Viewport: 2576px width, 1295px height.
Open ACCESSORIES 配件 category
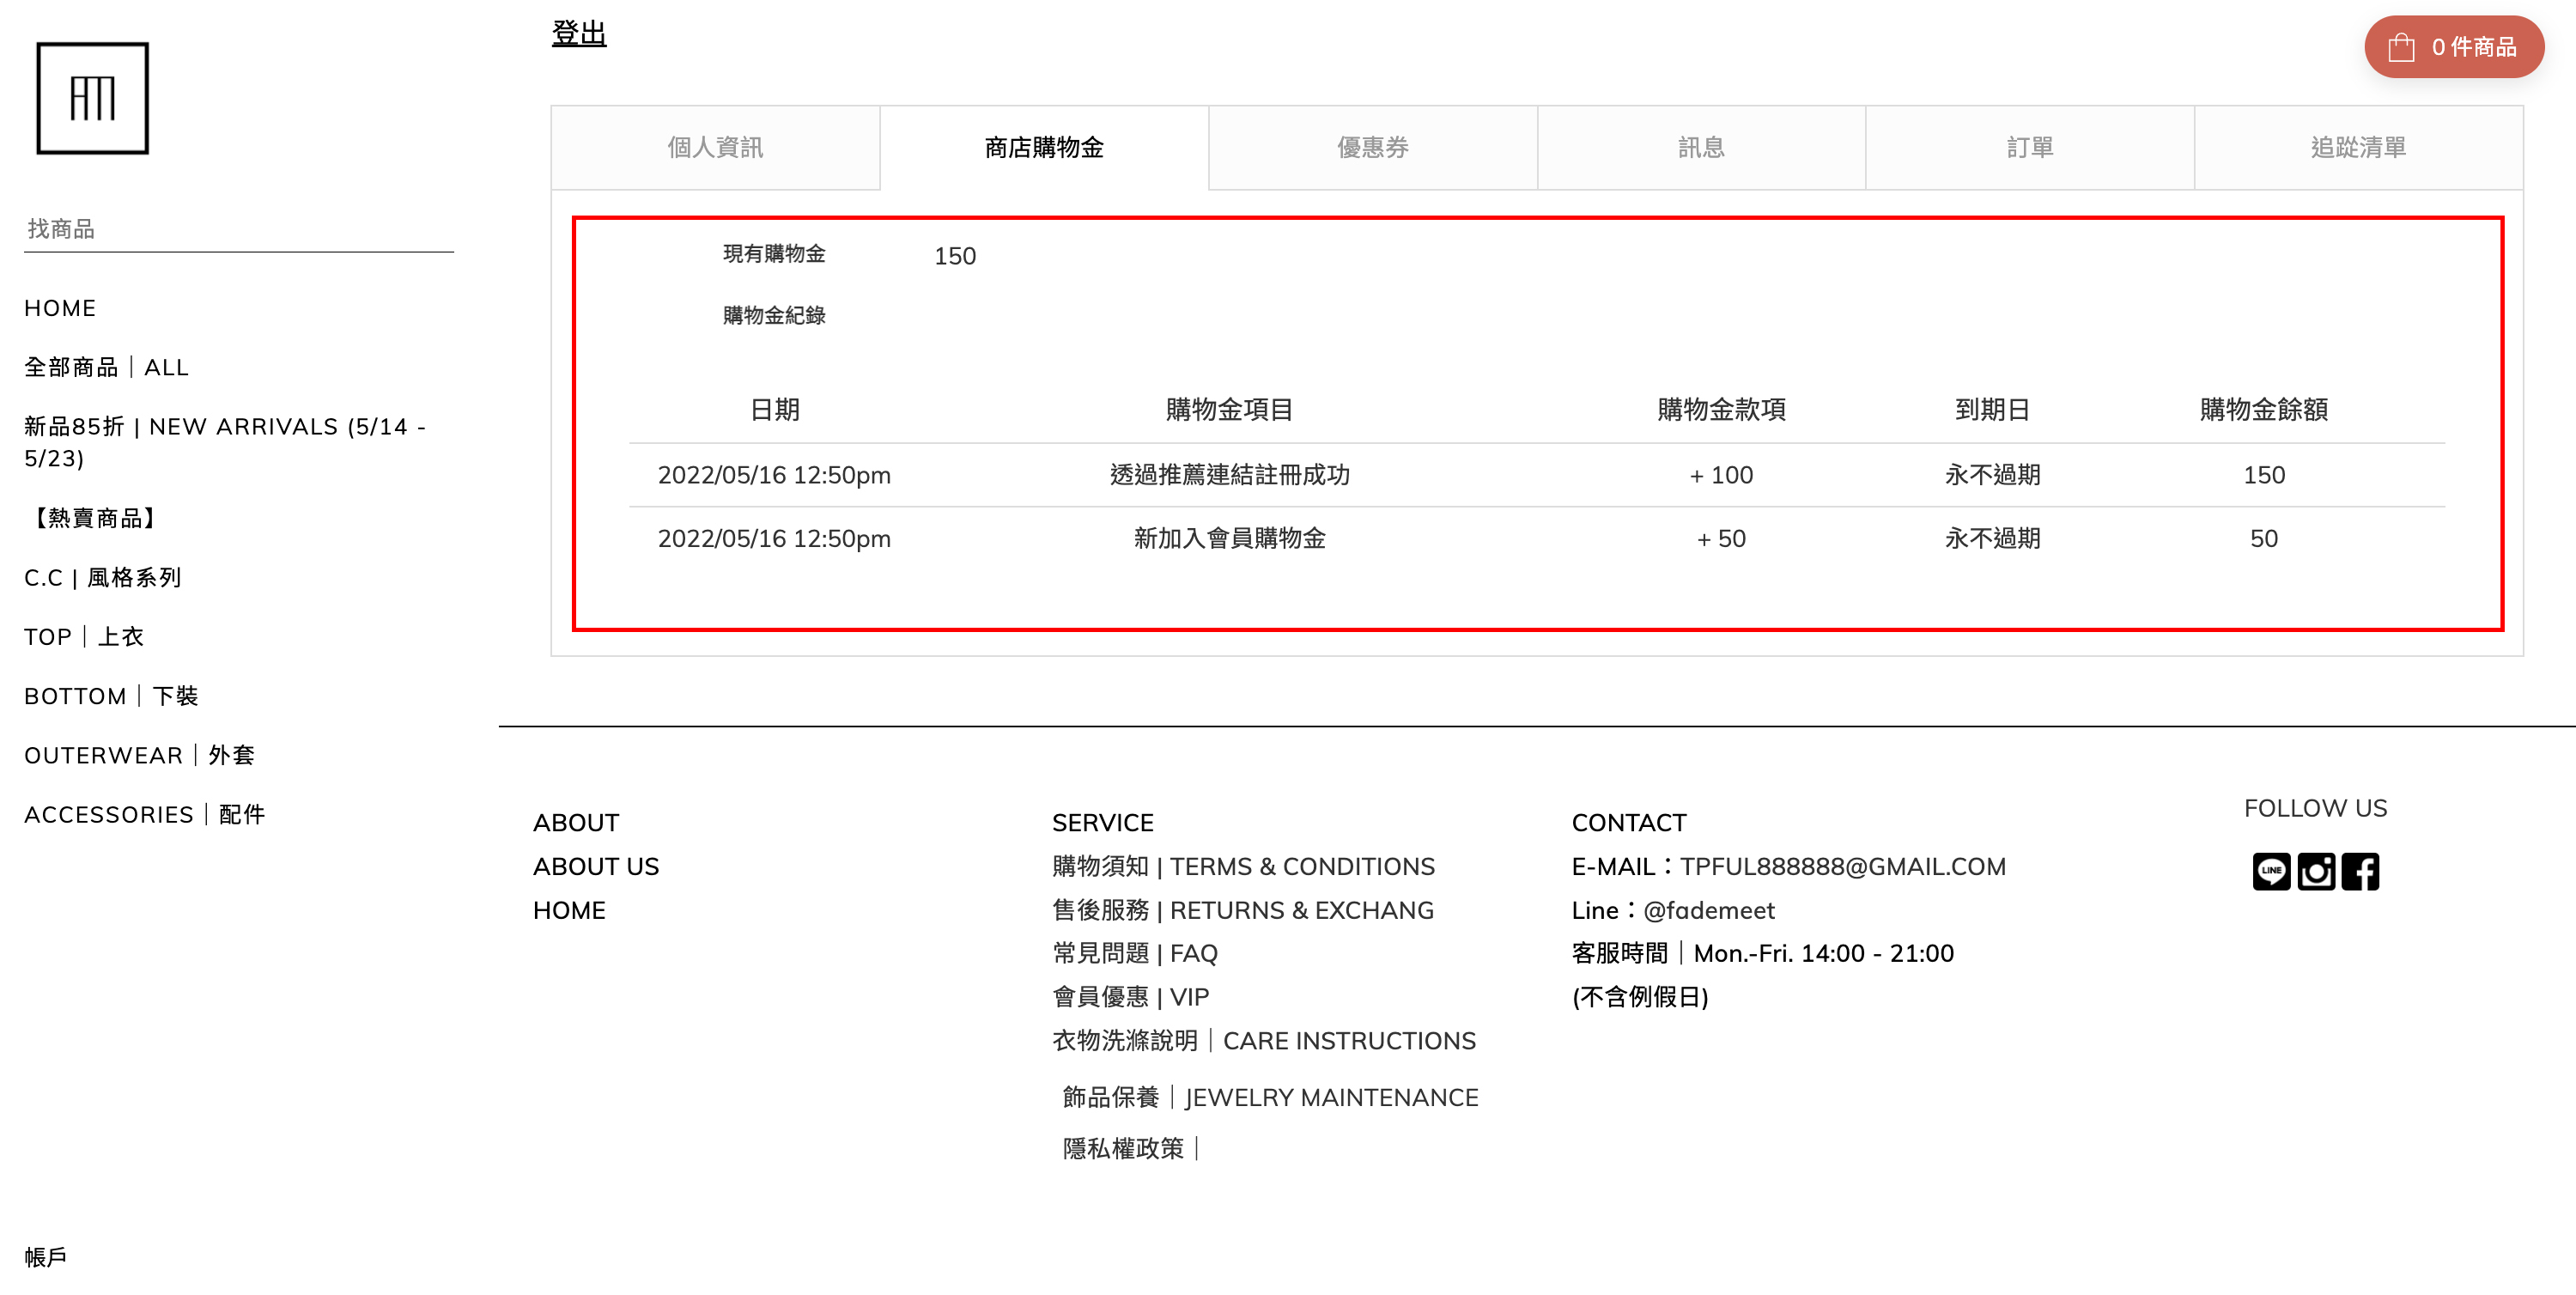coord(144,814)
